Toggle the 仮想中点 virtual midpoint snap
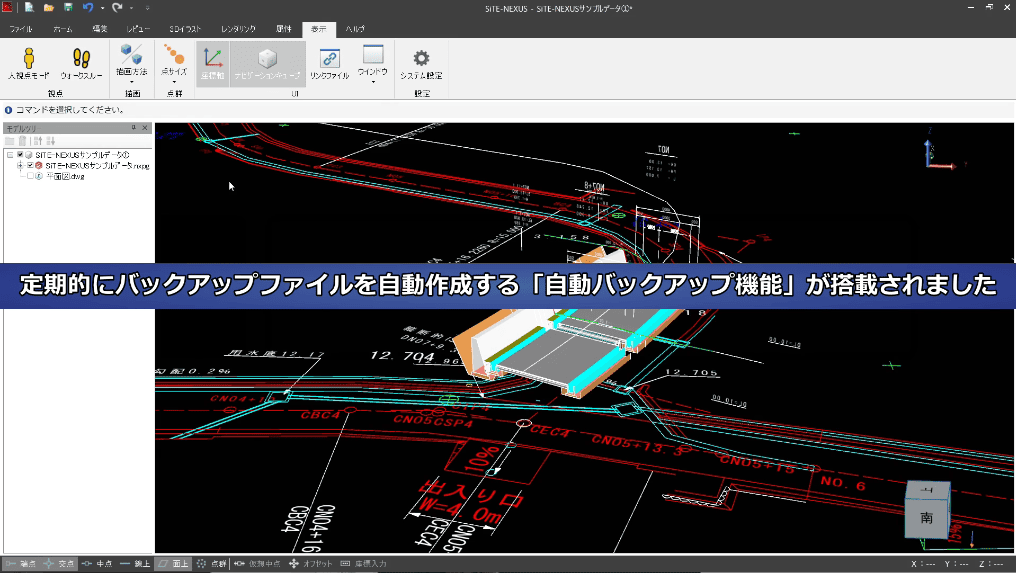 [x=257, y=564]
